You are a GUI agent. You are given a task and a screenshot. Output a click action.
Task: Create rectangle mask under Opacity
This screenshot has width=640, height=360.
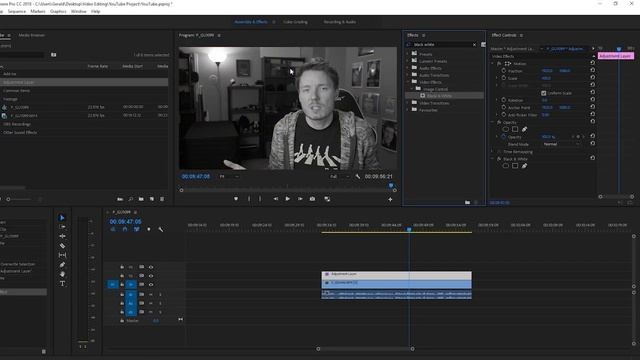click(515, 129)
